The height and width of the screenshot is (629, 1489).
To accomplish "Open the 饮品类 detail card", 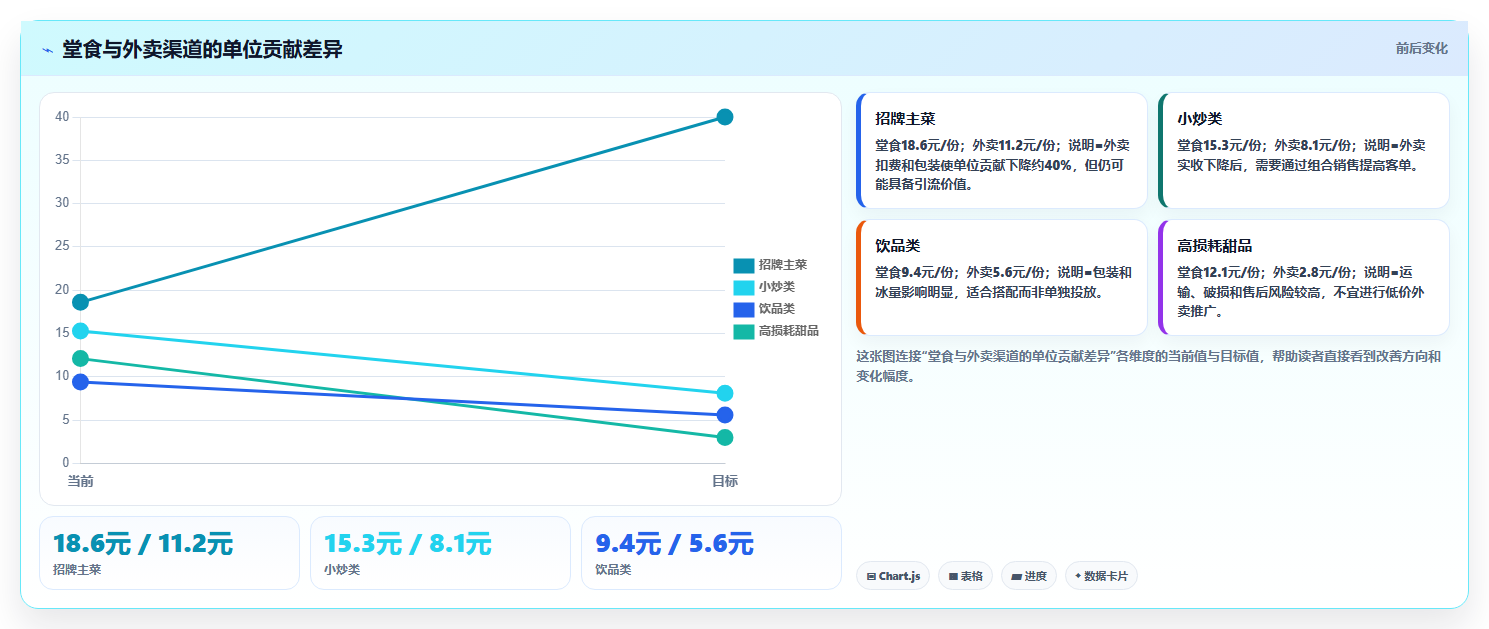I will (1002, 277).
